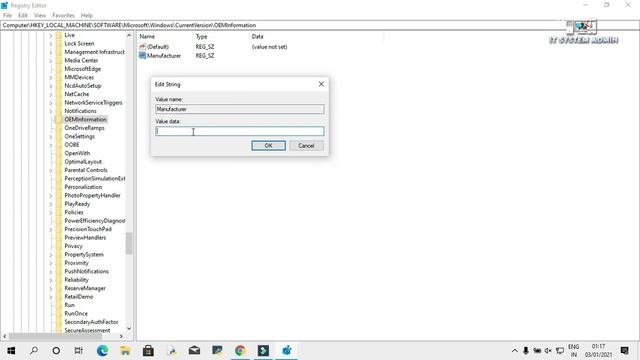Screen dimensions: 640x360
Task: Click the RetailDemo folder icon
Action: (x=59, y=297)
